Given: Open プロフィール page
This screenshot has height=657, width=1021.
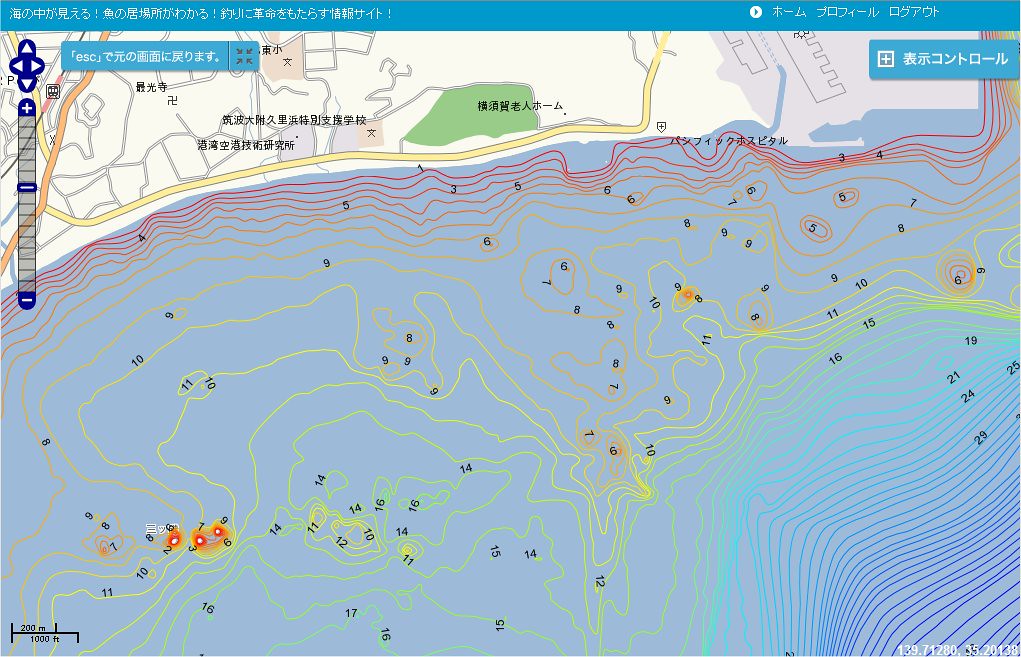Looking at the screenshot, I should [847, 12].
